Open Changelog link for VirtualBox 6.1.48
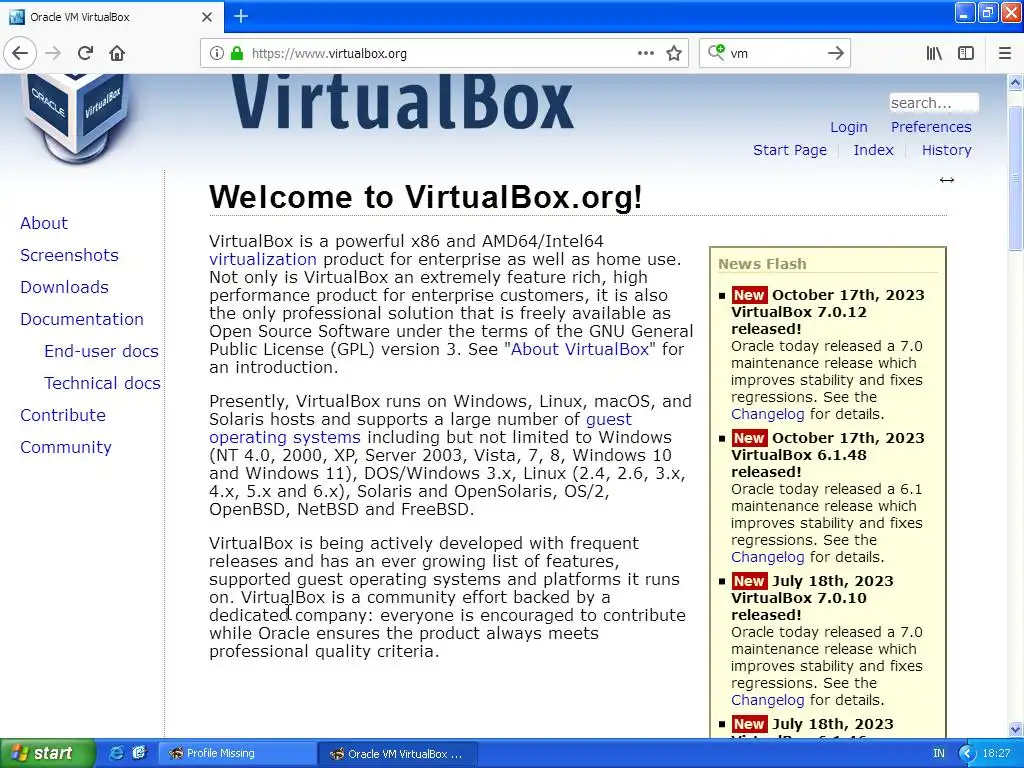Screen dimensions: 1024x768 (767, 557)
